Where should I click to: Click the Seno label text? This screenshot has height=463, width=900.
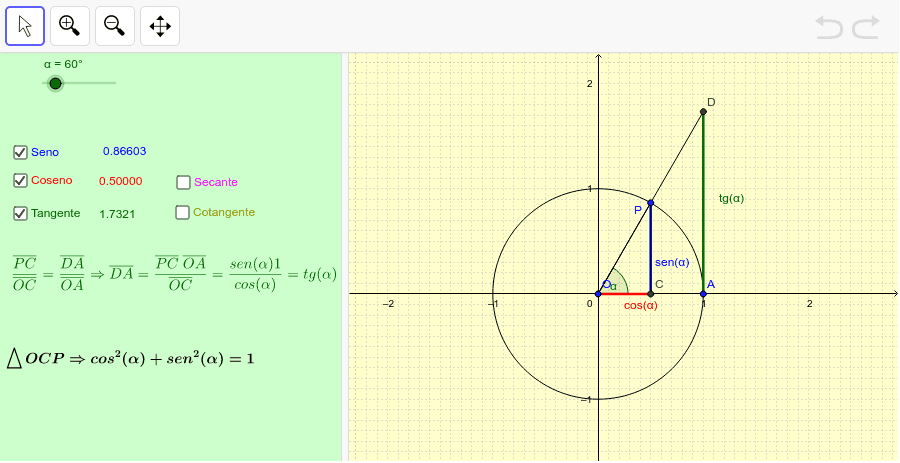point(45,153)
